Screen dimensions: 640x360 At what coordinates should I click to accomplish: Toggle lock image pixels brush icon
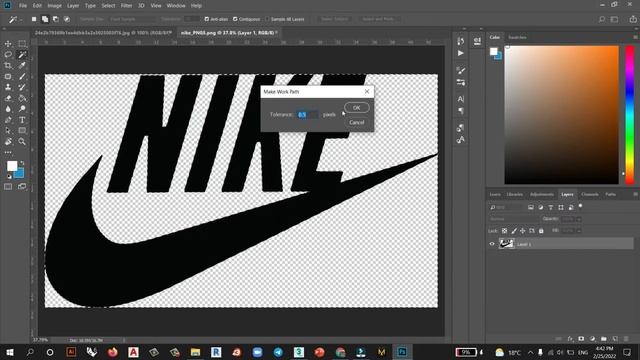(x=514, y=231)
